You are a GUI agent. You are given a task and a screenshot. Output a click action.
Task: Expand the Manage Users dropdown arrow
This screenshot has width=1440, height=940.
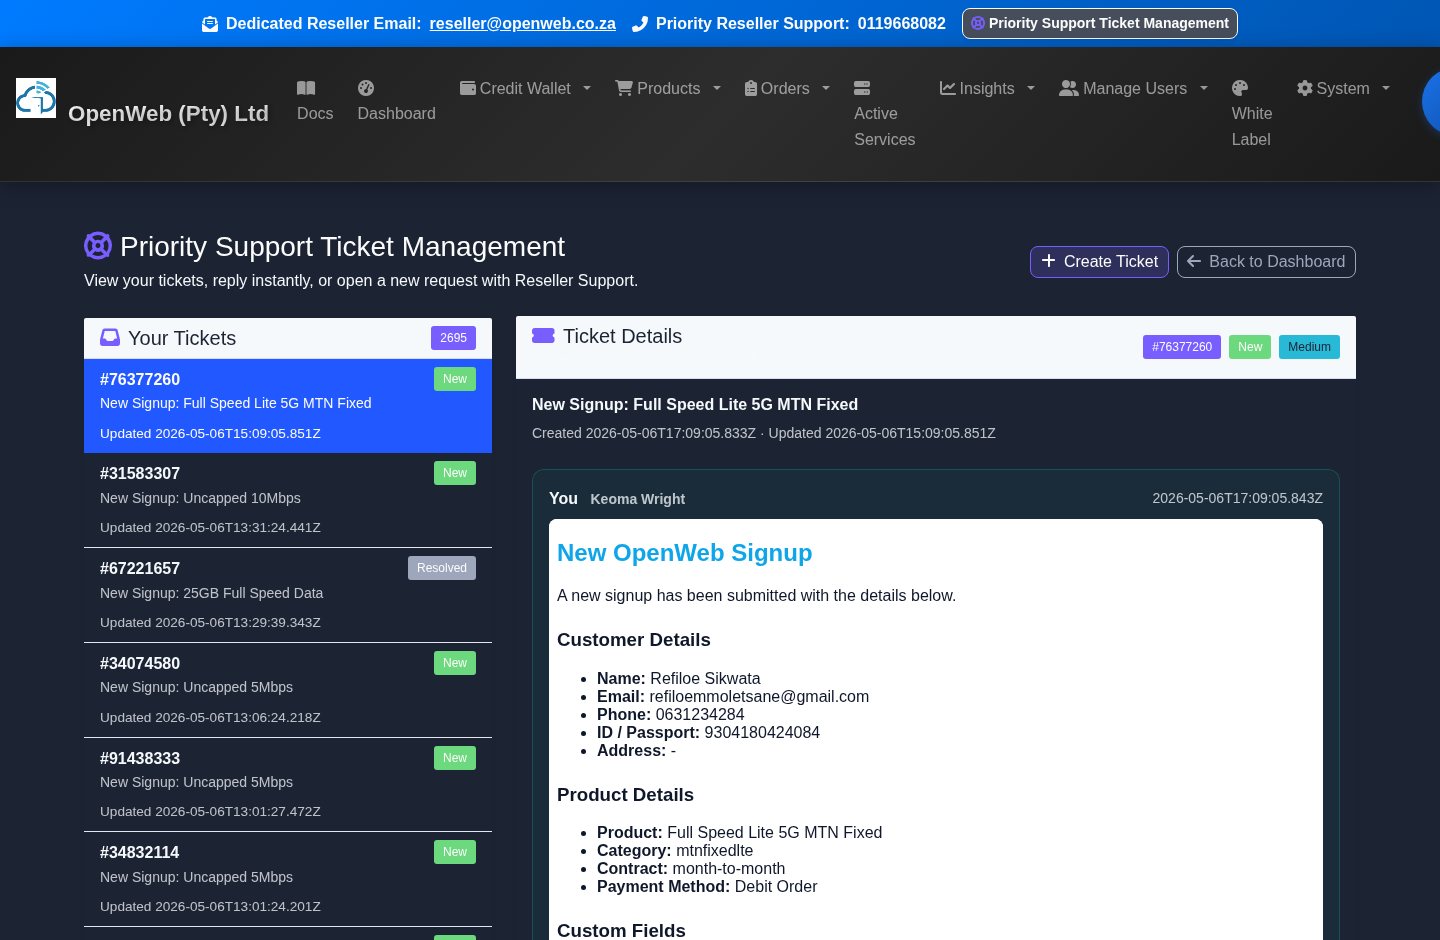(x=1204, y=88)
